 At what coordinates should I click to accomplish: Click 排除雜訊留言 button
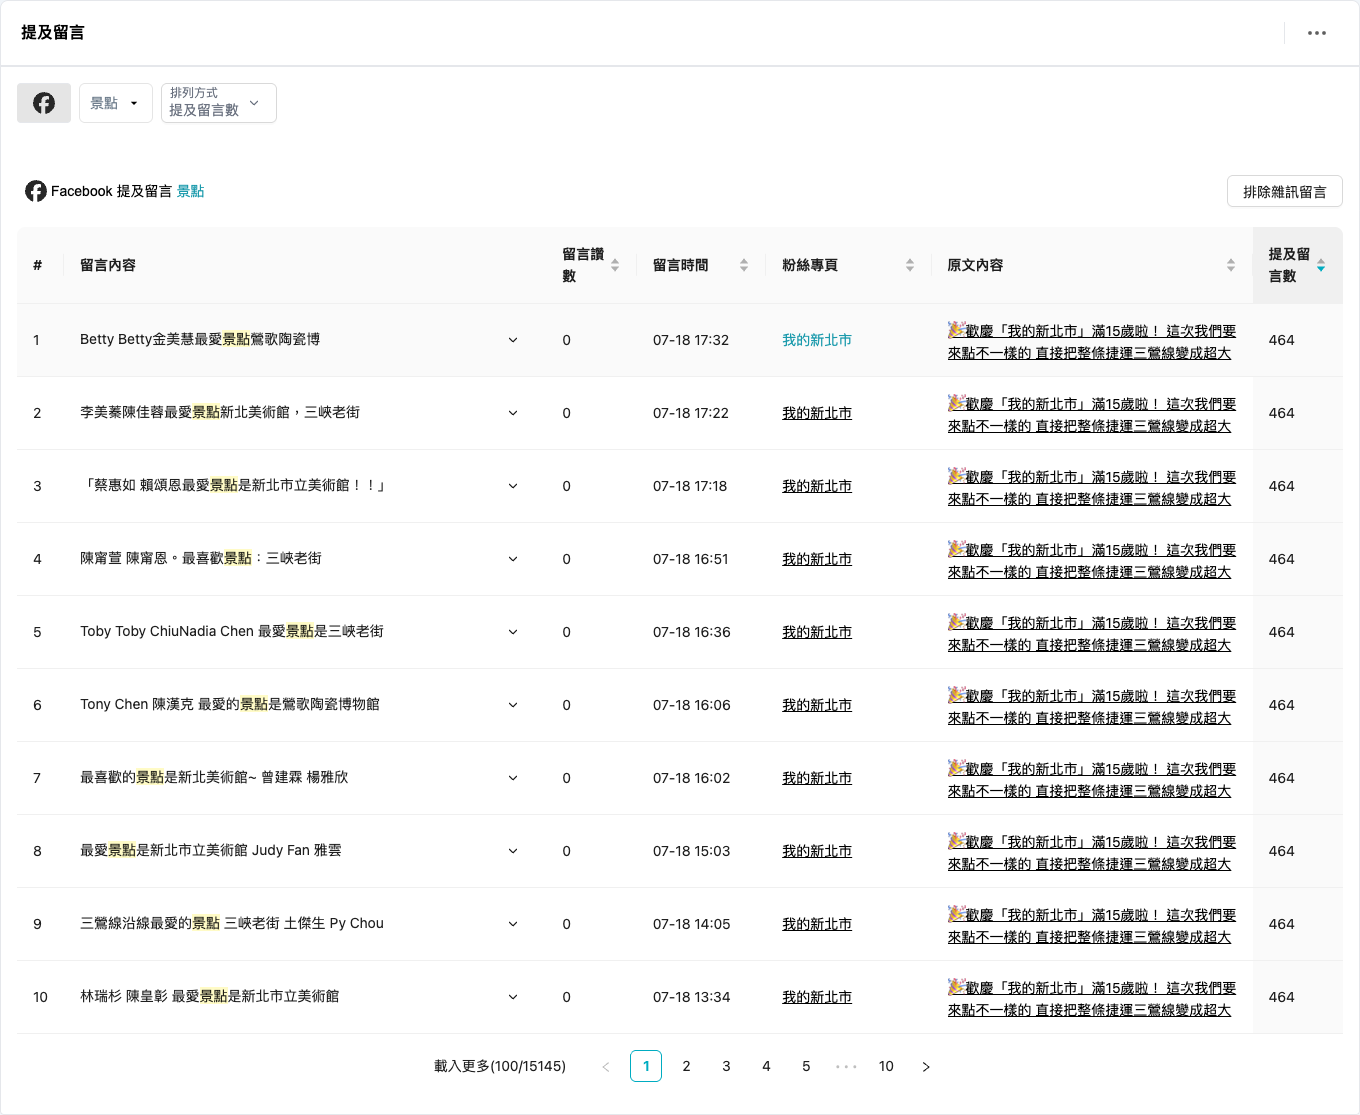click(1284, 192)
